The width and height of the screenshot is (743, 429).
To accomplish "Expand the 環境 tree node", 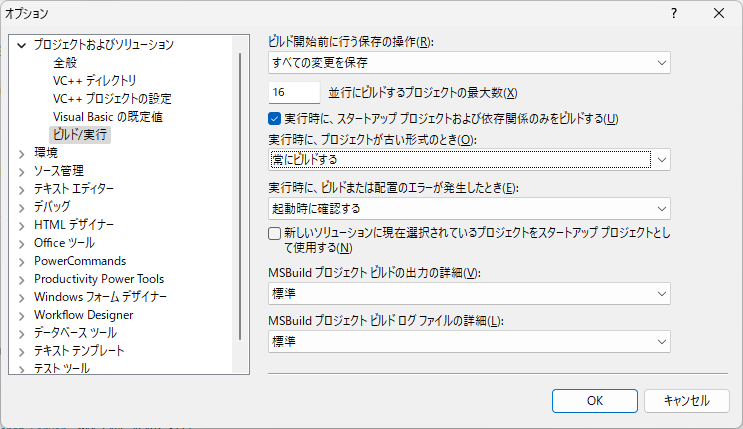I will [22, 153].
